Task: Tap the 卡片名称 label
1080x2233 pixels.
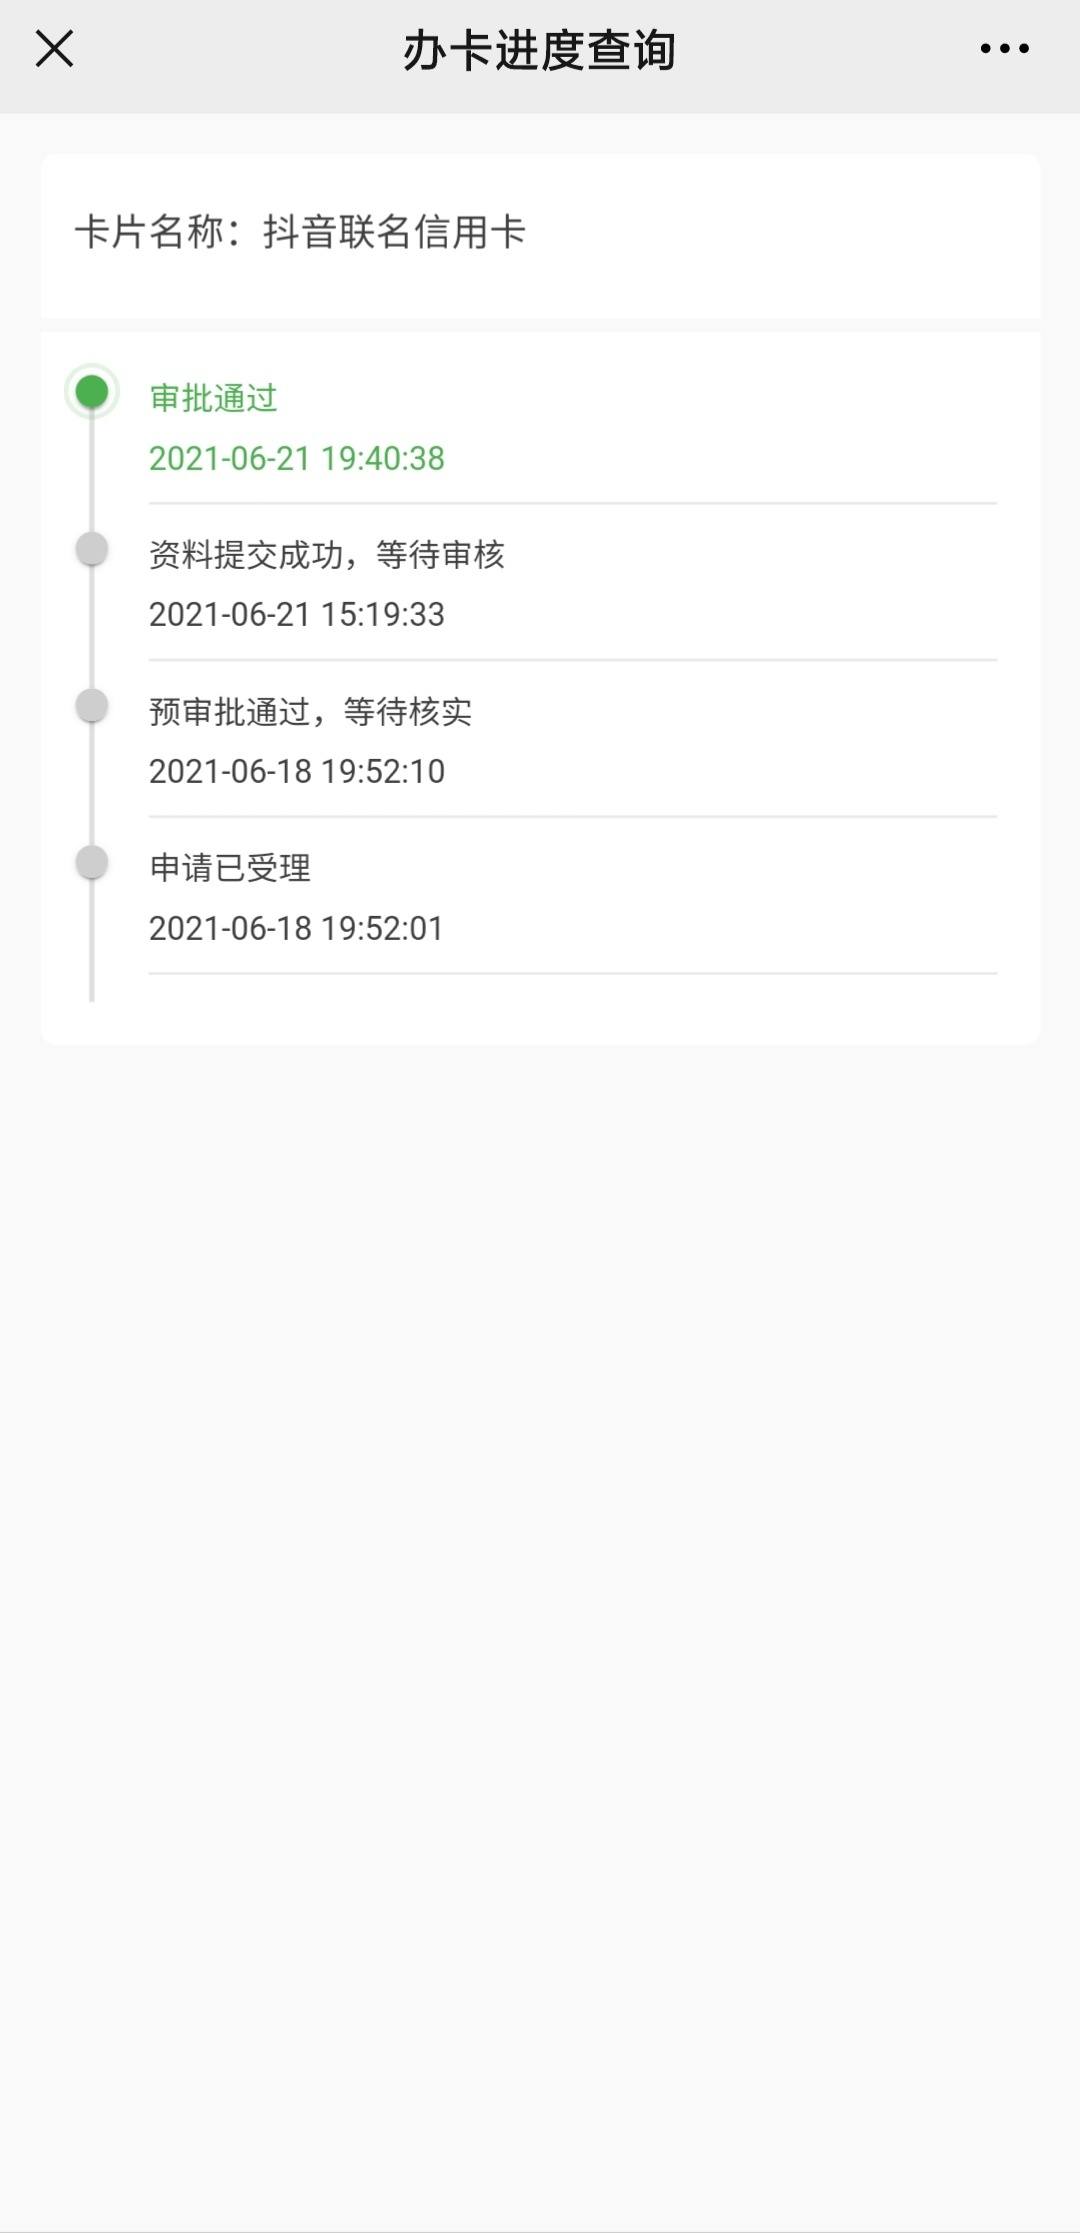Action: point(148,232)
